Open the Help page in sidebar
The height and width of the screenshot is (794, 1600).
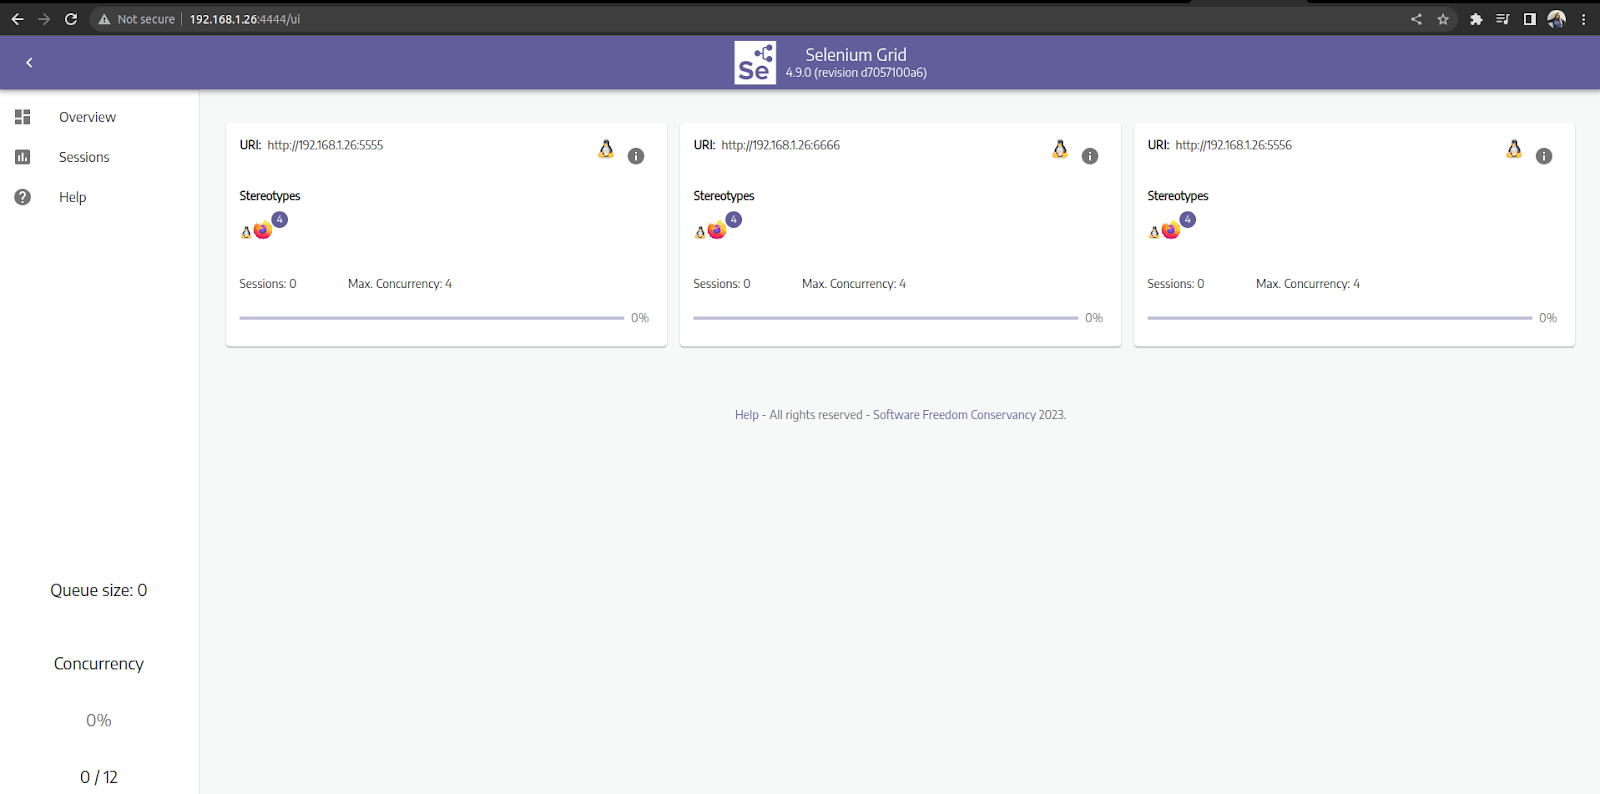(72, 197)
